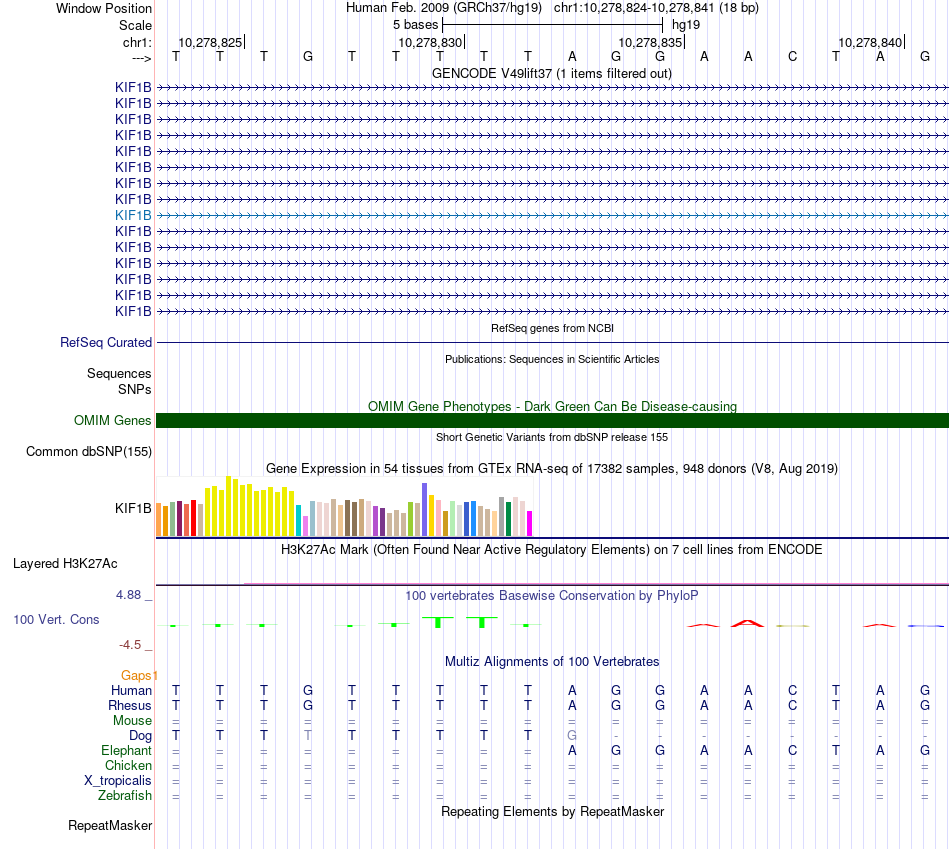Click the Scale track label

coord(135,25)
